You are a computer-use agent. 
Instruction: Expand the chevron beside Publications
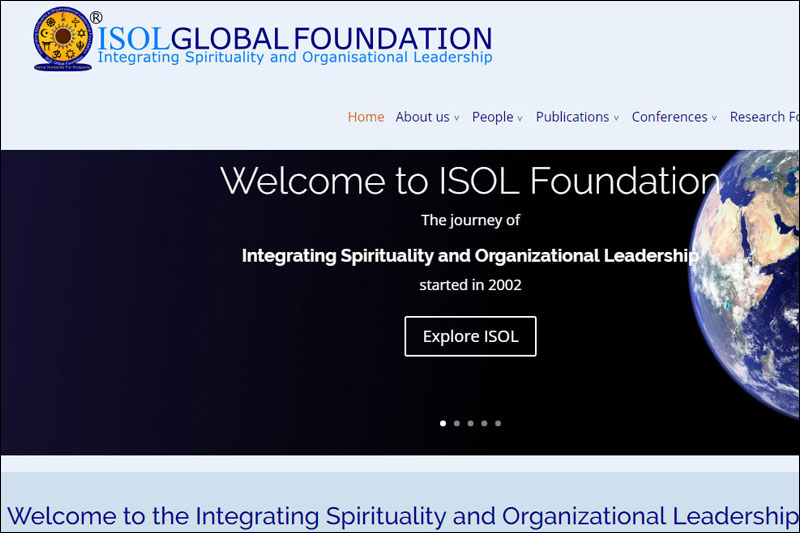coord(616,118)
